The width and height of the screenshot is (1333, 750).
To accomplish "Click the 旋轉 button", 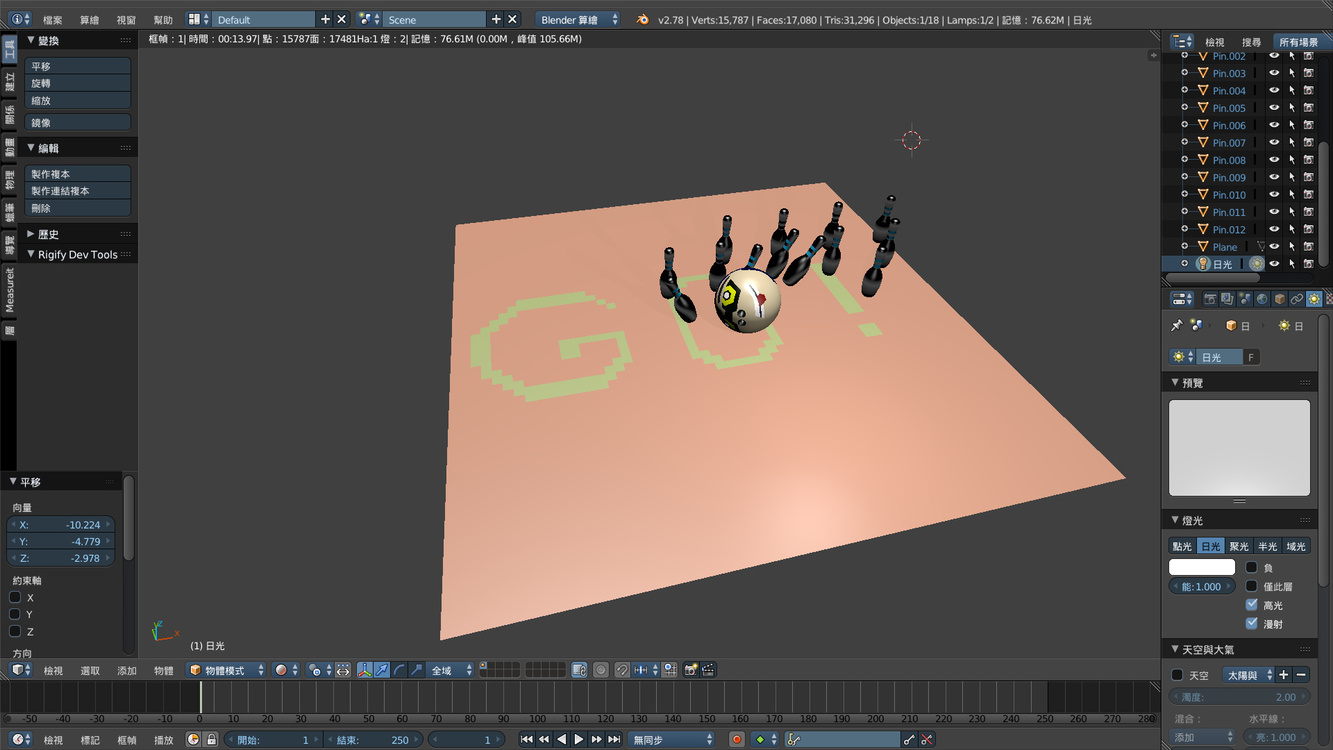I will pos(78,83).
